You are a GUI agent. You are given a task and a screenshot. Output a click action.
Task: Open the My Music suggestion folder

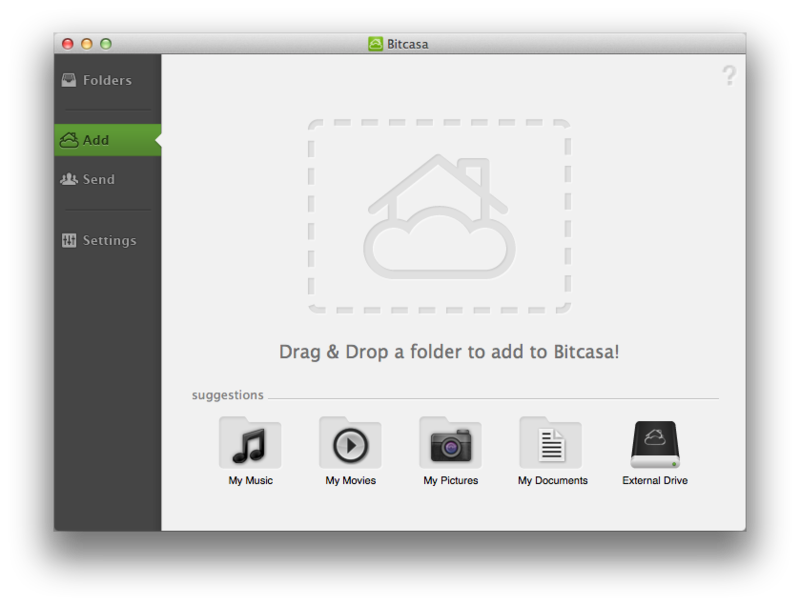(x=249, y=442)
